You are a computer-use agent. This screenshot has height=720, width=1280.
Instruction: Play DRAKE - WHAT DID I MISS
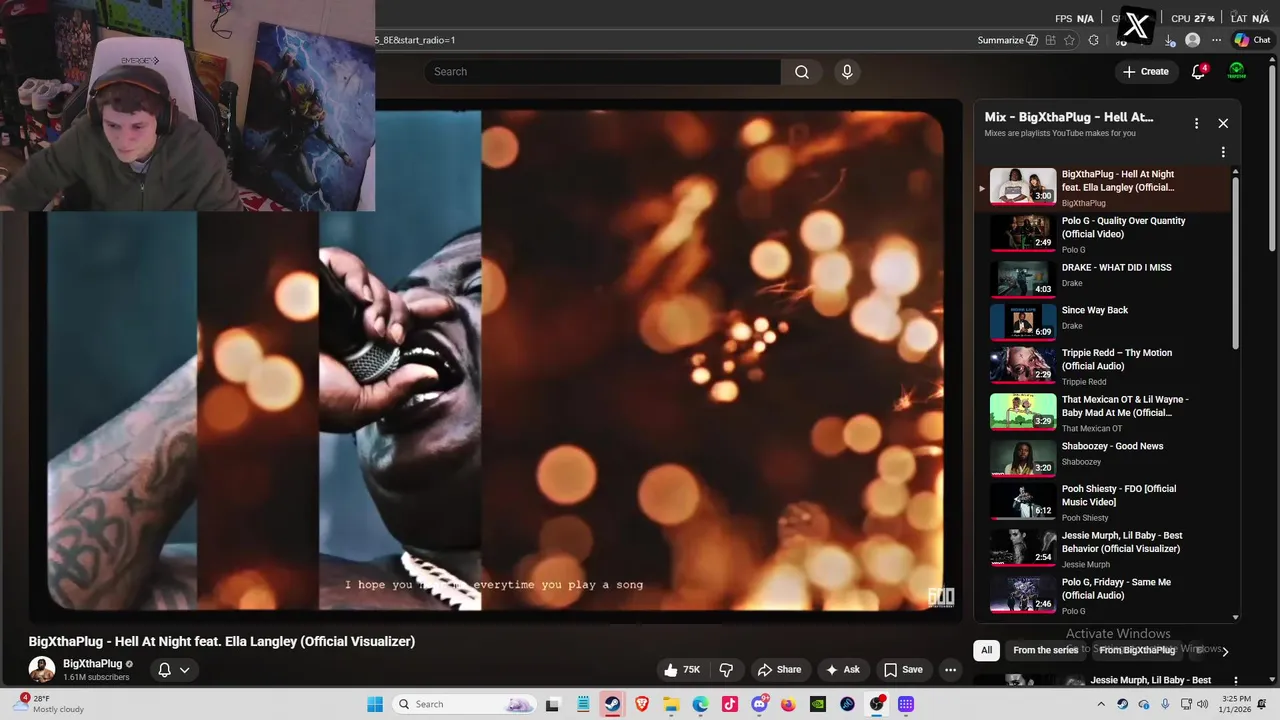coord(1103,278)
